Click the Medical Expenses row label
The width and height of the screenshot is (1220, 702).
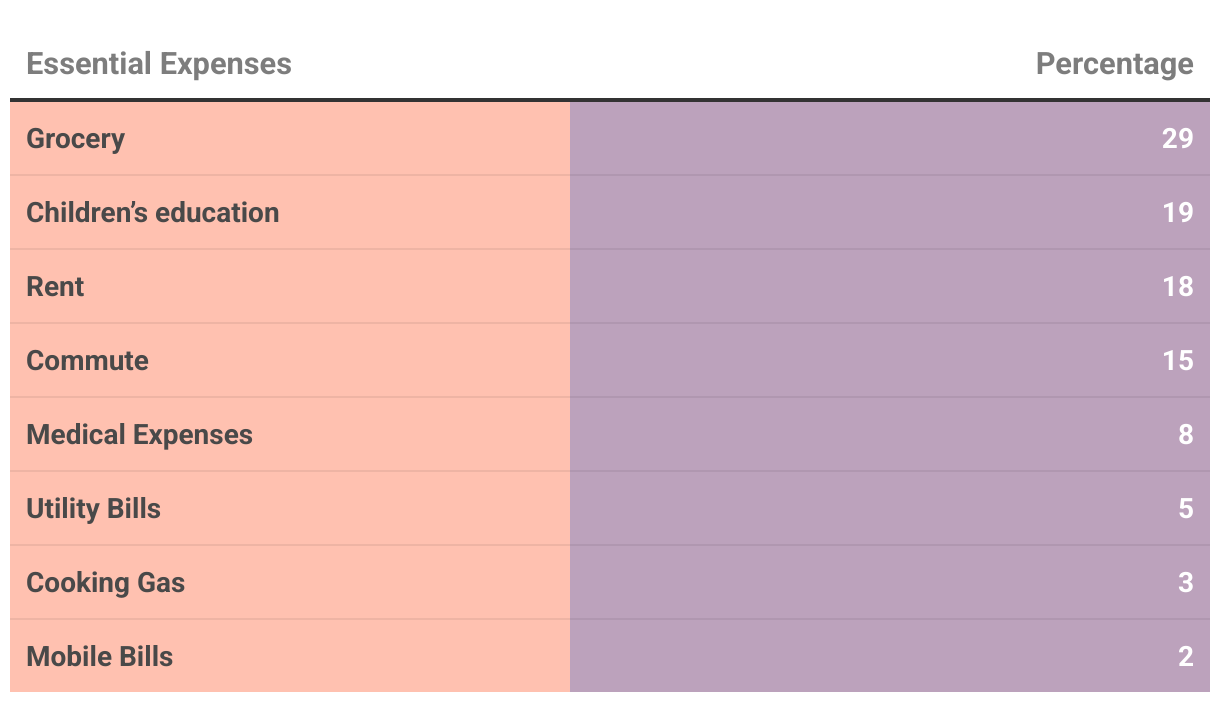coord(139,435)
